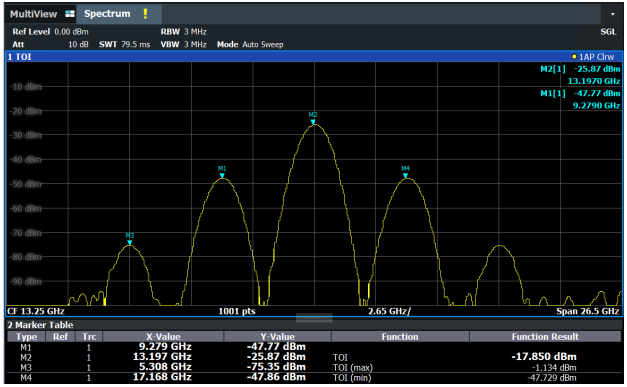Switch to the Spectrum tab
This screenshot has width=627, height=387.
(x=107, y=14)
